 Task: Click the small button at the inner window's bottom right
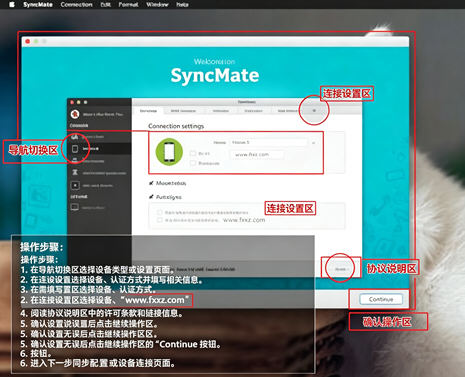click(x=340, y=269)
